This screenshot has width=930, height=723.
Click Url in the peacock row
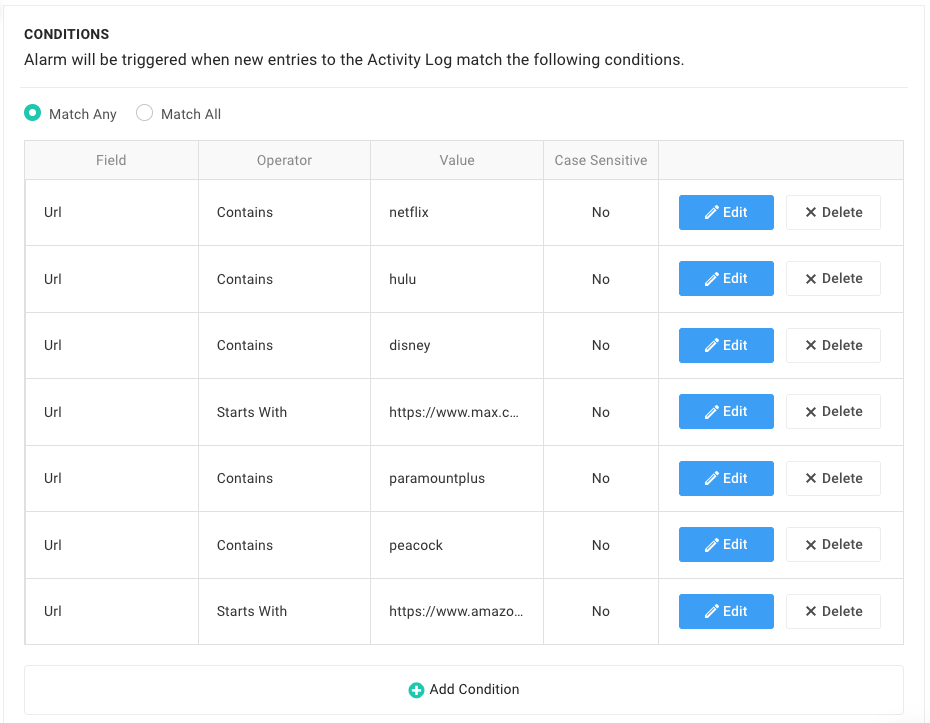pyautogui.click(x=53, y=545)
